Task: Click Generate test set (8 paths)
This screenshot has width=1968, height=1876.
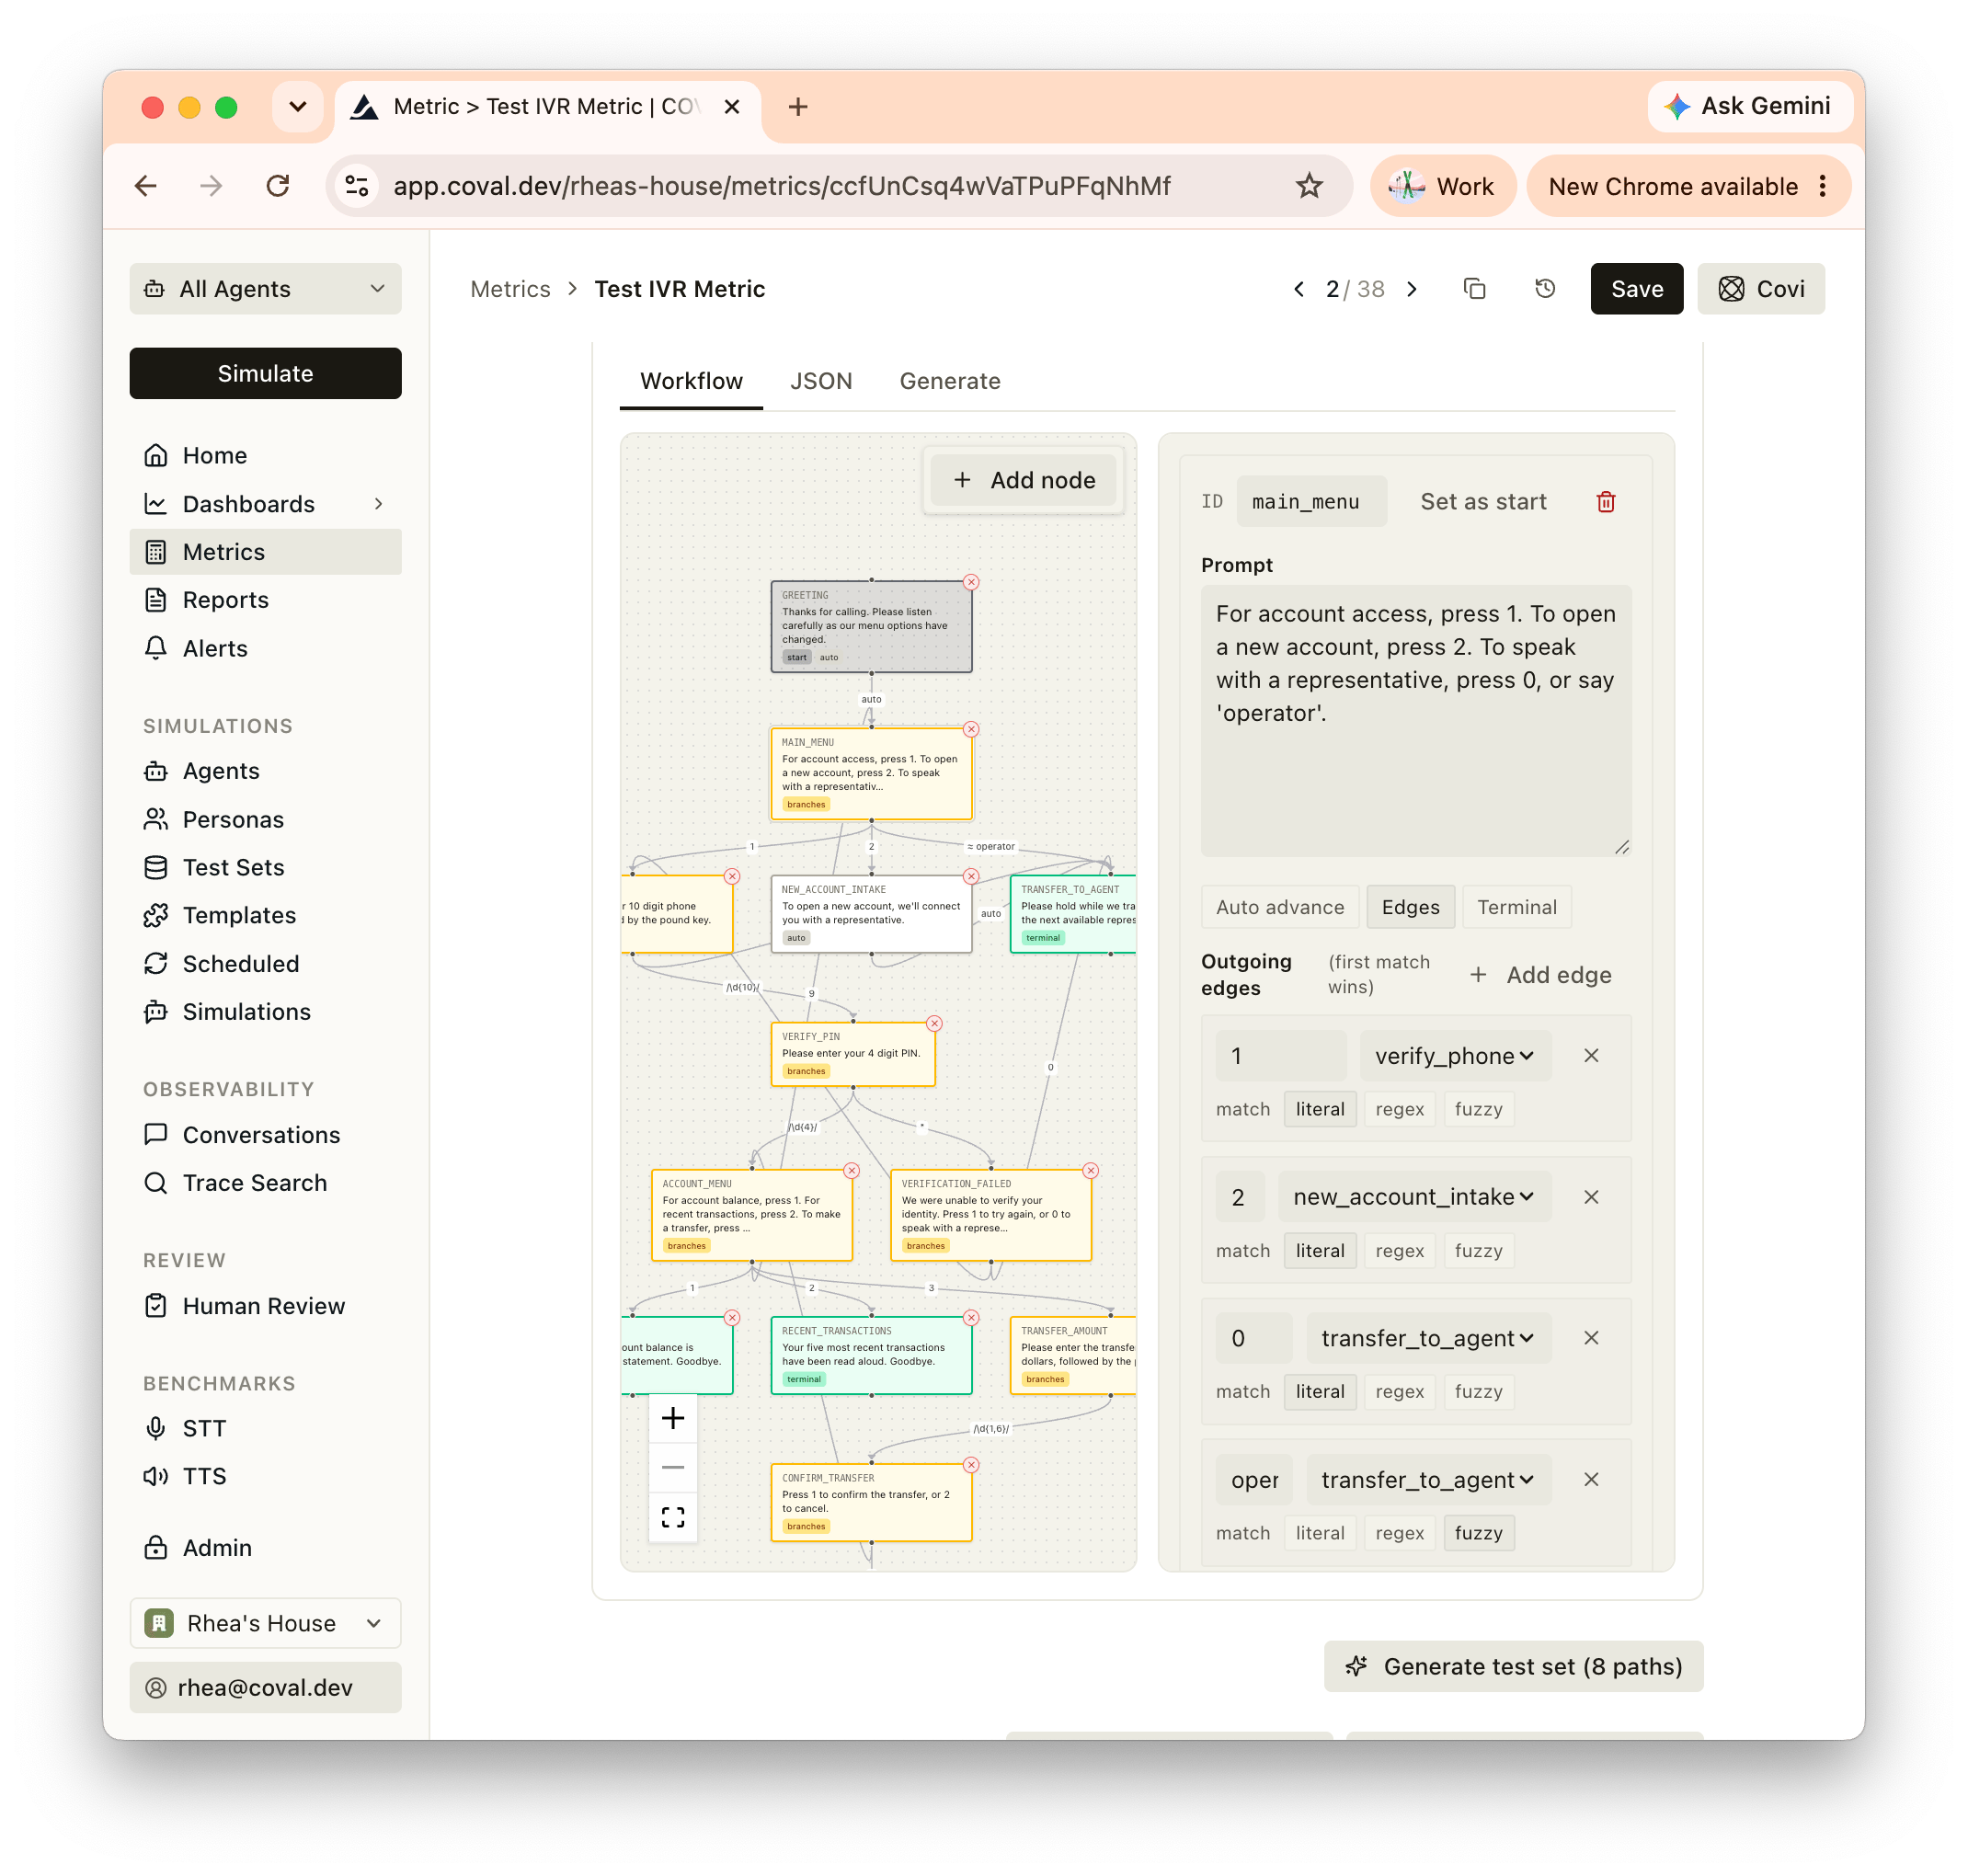Action: click(1513, 1666)
